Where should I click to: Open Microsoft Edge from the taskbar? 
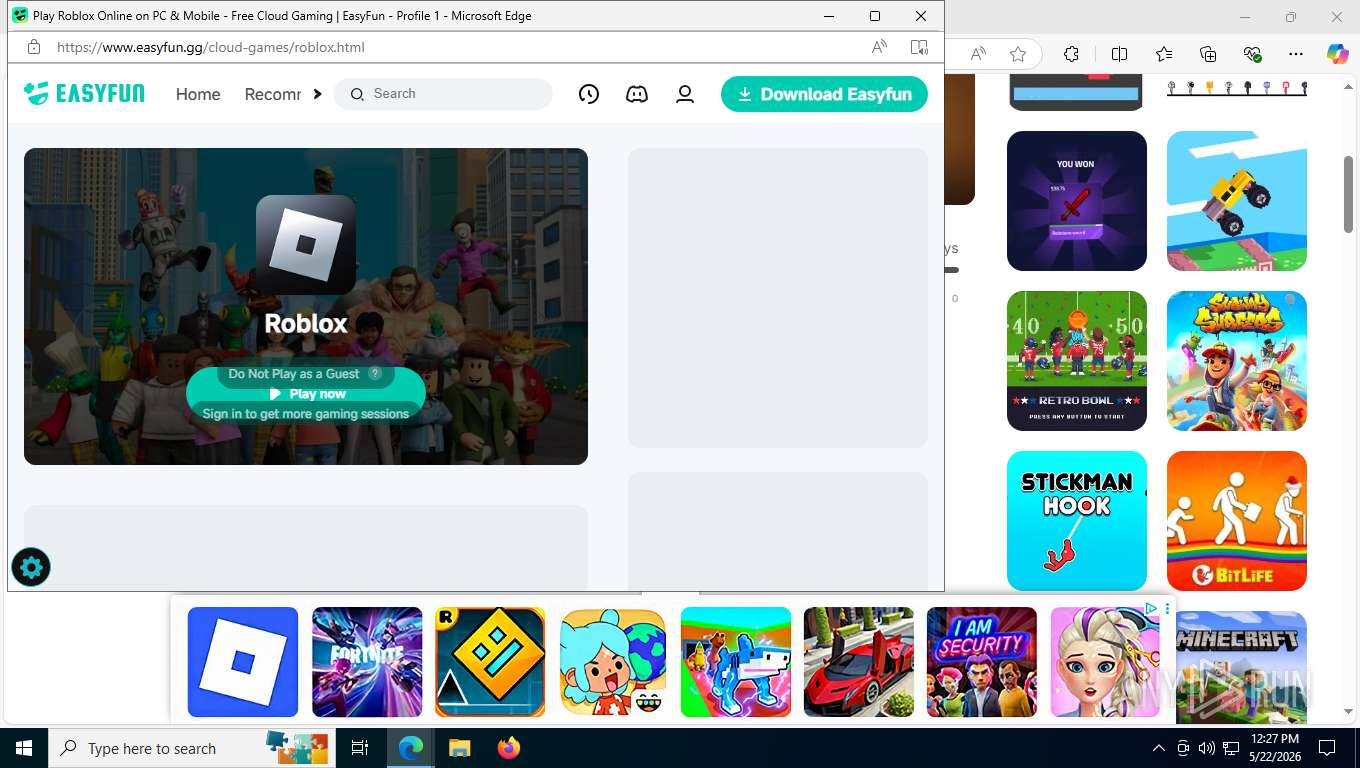[x=410, y=748]
